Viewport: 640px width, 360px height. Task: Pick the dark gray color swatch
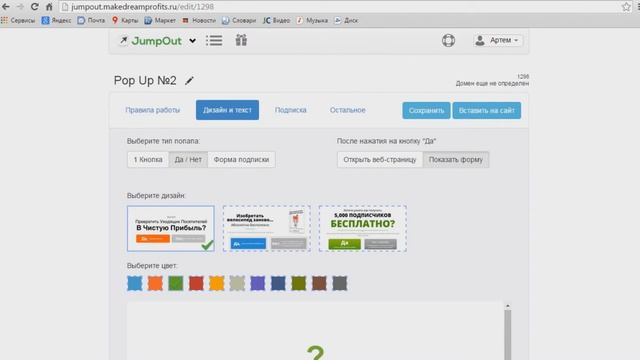(x=340, y=283)
